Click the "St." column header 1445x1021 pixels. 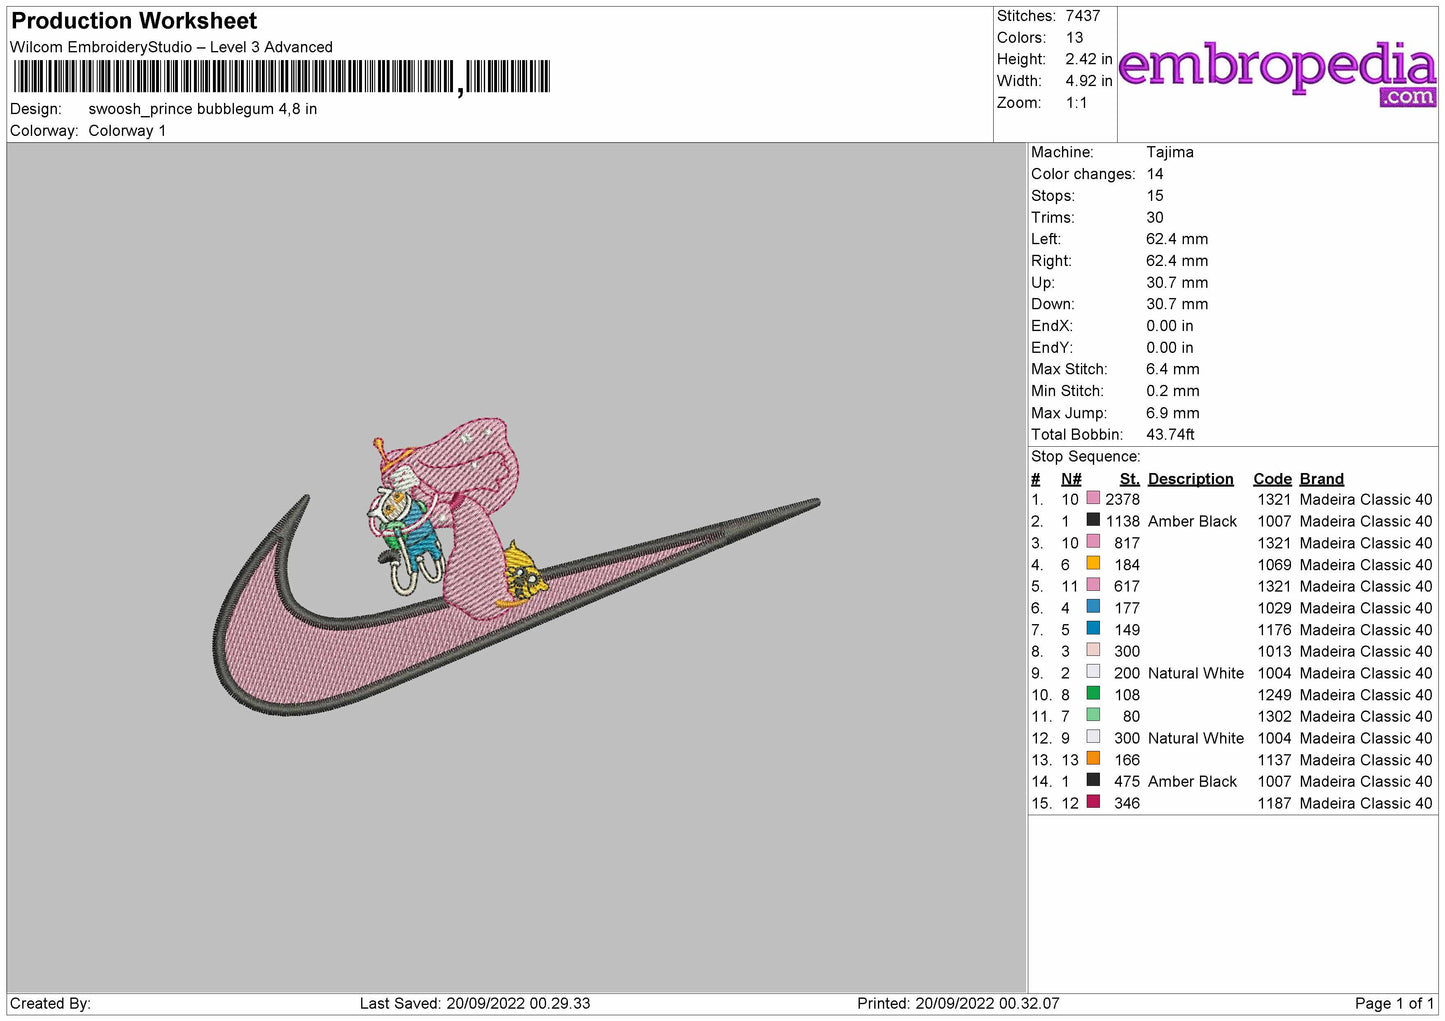1130,479
